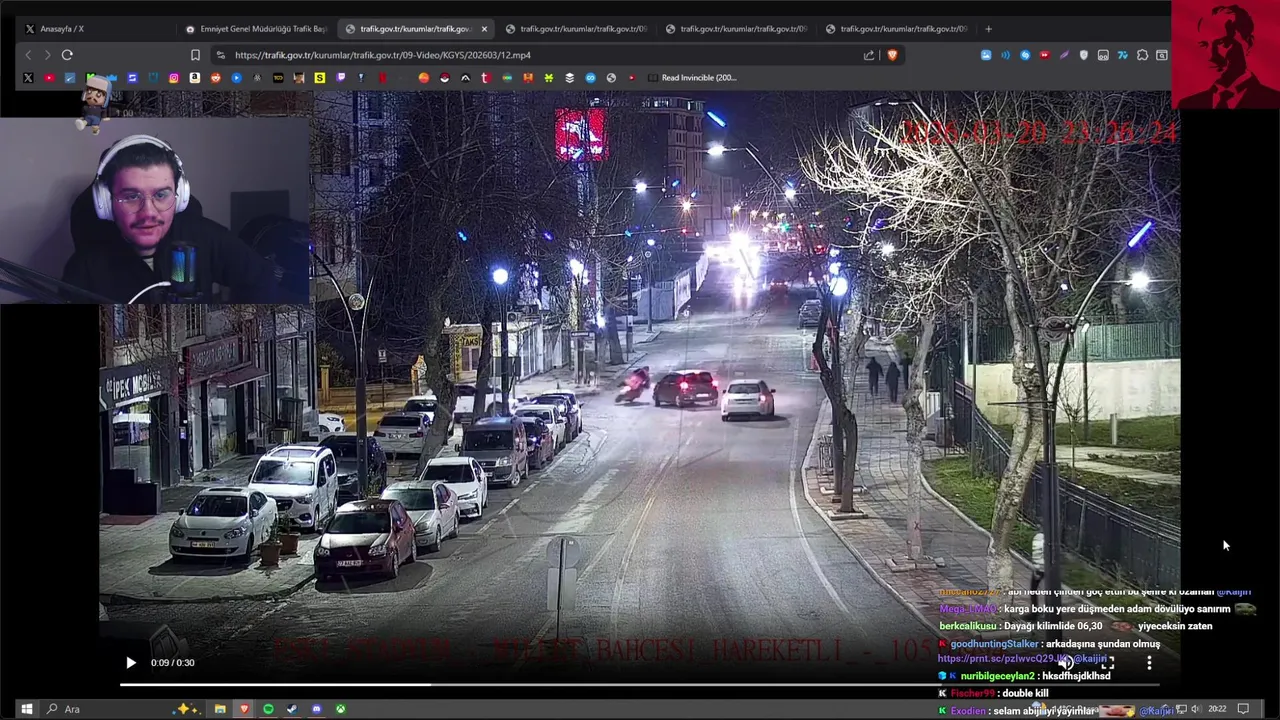Open Brave browser from the taskbar
Image resolution: width=1280 pixels, height=720 pixels.
coord(244,709)
